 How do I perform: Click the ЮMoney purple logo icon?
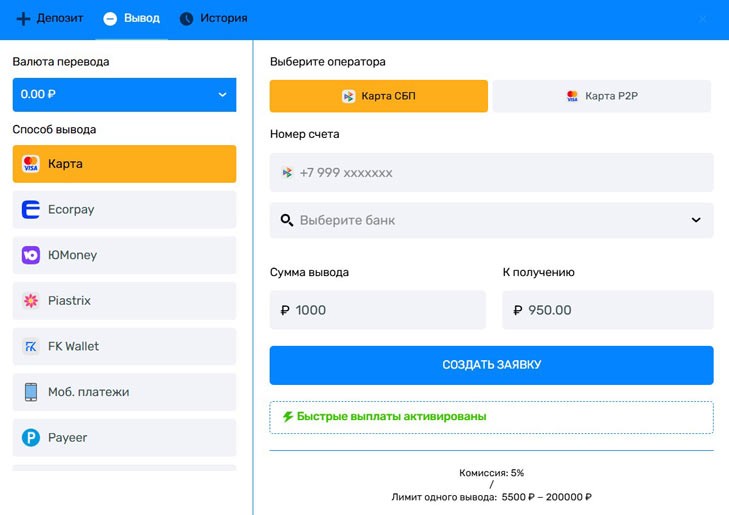point(30,255)
